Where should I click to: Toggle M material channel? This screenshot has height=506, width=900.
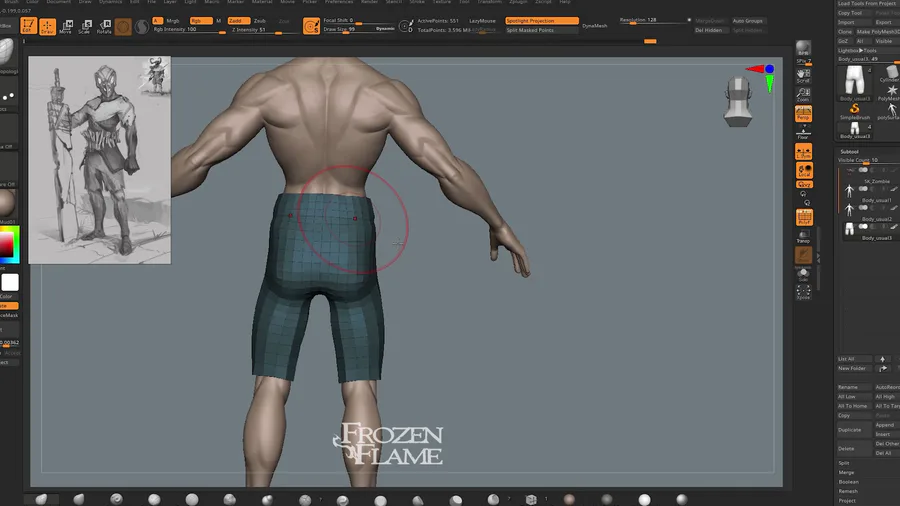218,21
